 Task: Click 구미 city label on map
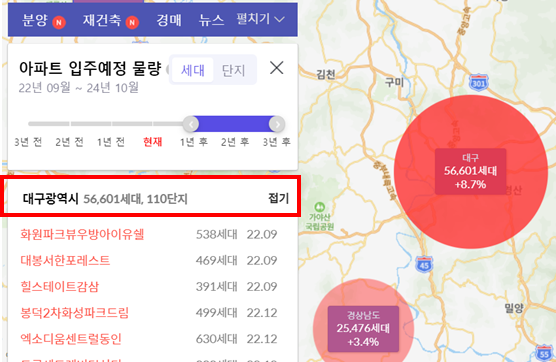point(394,82)
